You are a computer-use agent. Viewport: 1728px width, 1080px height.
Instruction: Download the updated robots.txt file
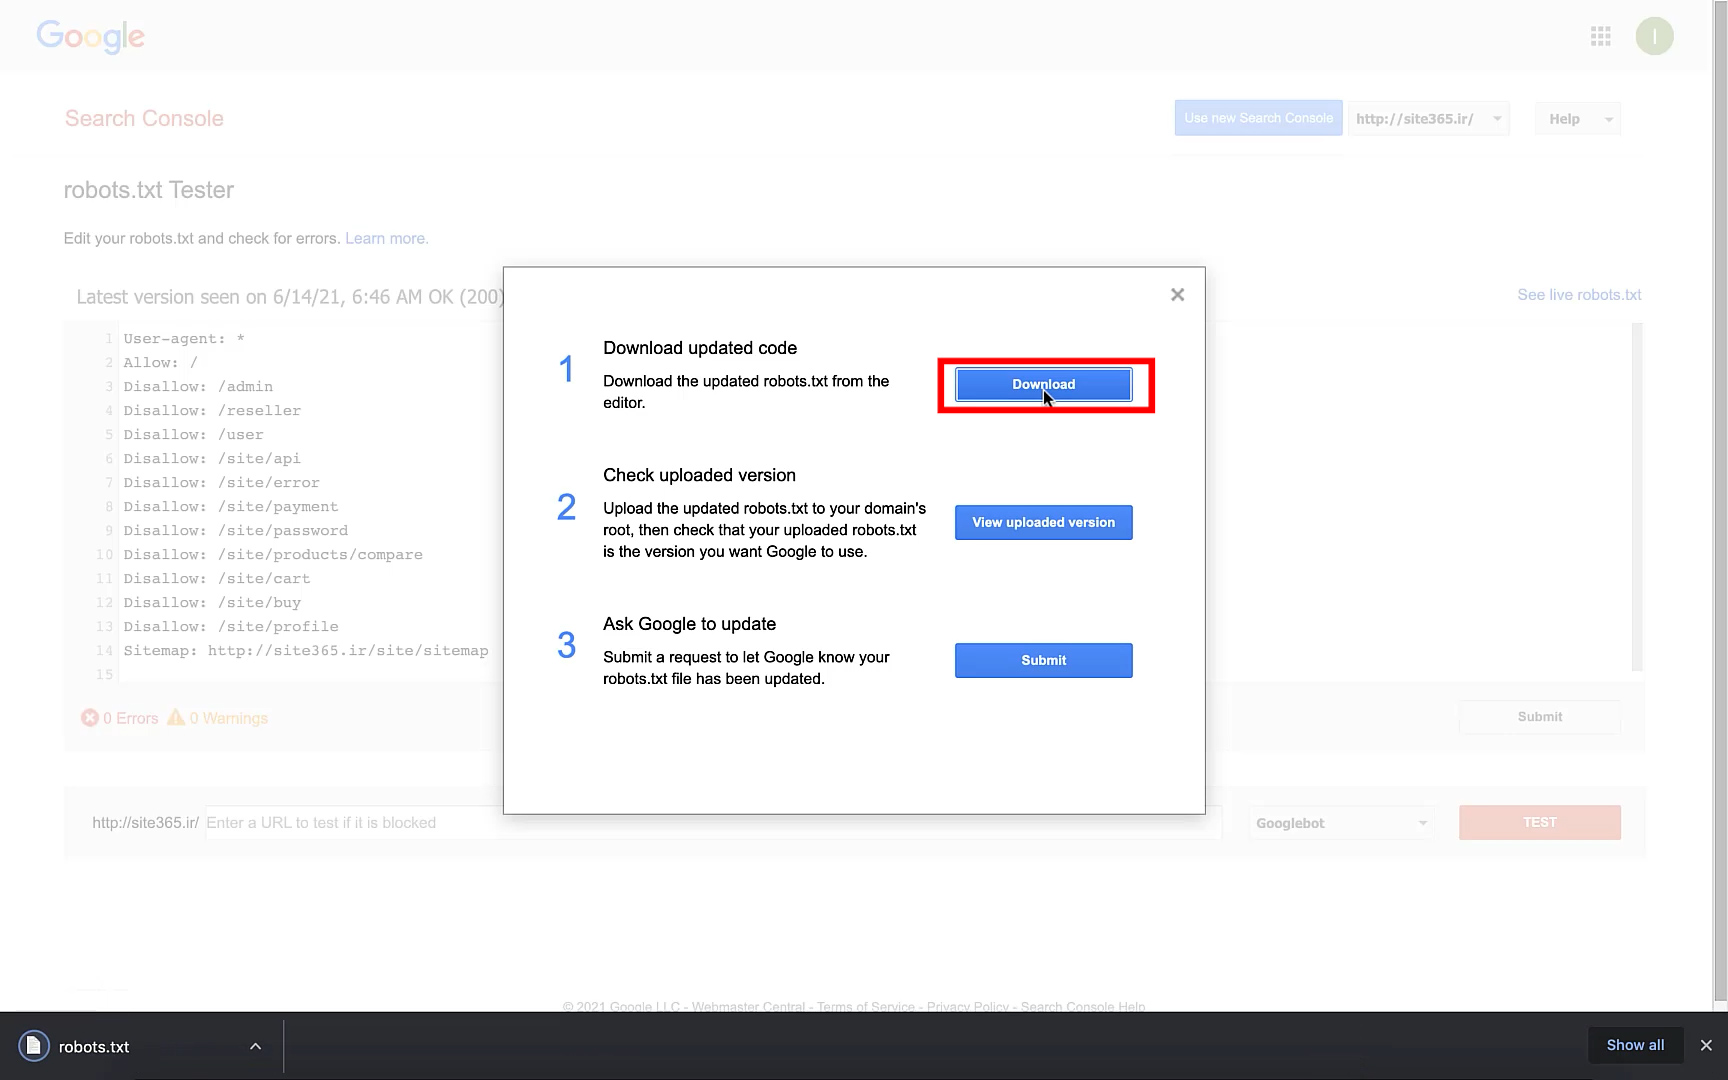pos(1043,385)
